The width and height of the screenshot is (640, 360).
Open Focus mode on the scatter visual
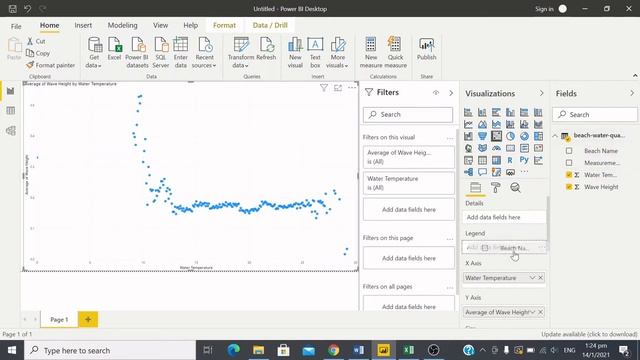338,88
